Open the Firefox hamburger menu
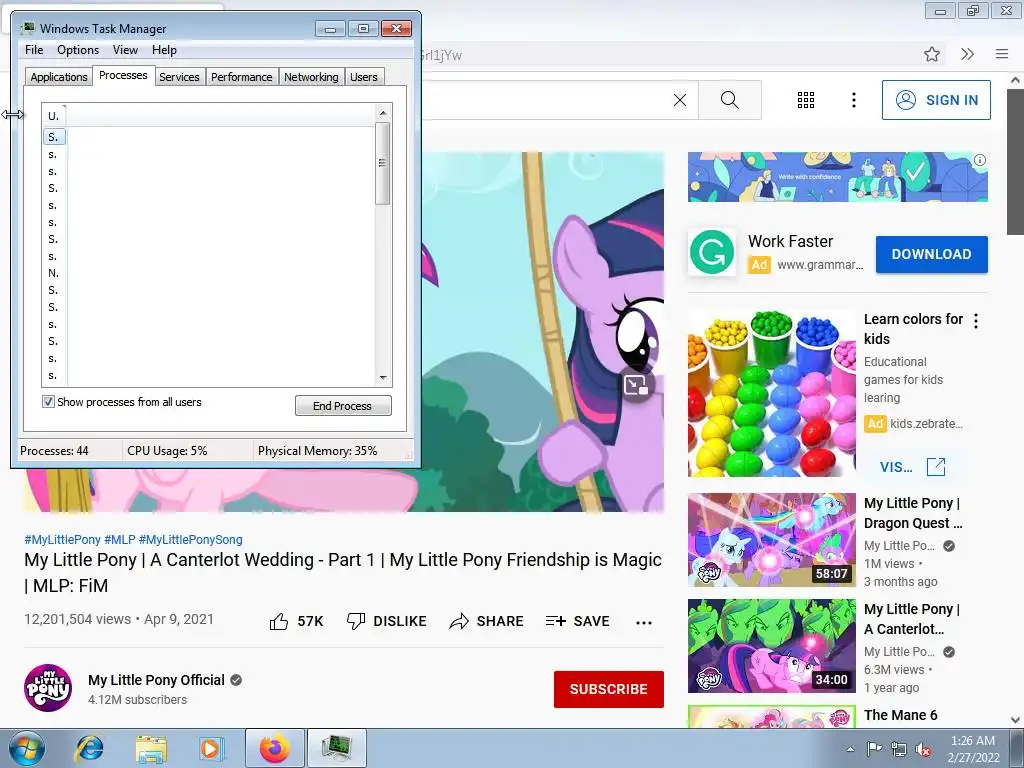 tap(1002, 54)
